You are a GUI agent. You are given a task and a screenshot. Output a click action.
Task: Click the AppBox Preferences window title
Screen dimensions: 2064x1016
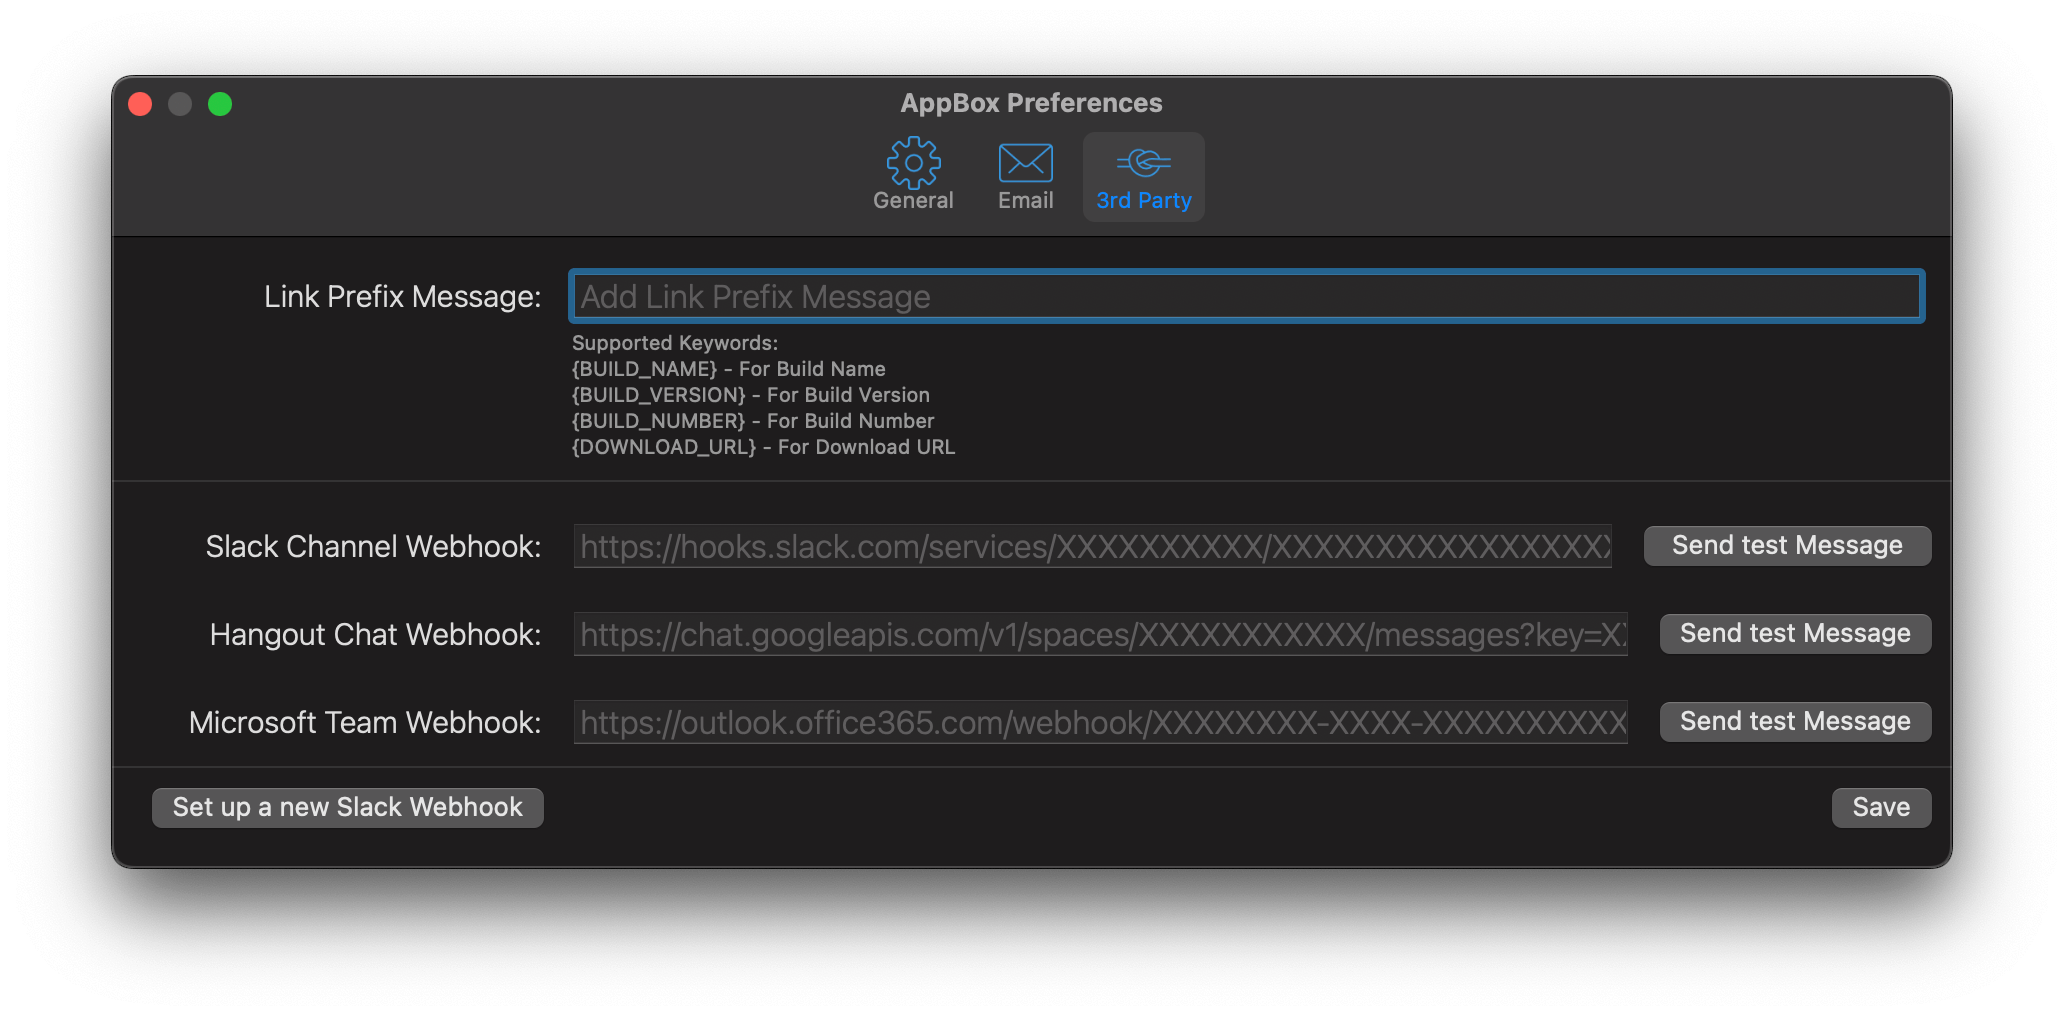coord(1031,103)
